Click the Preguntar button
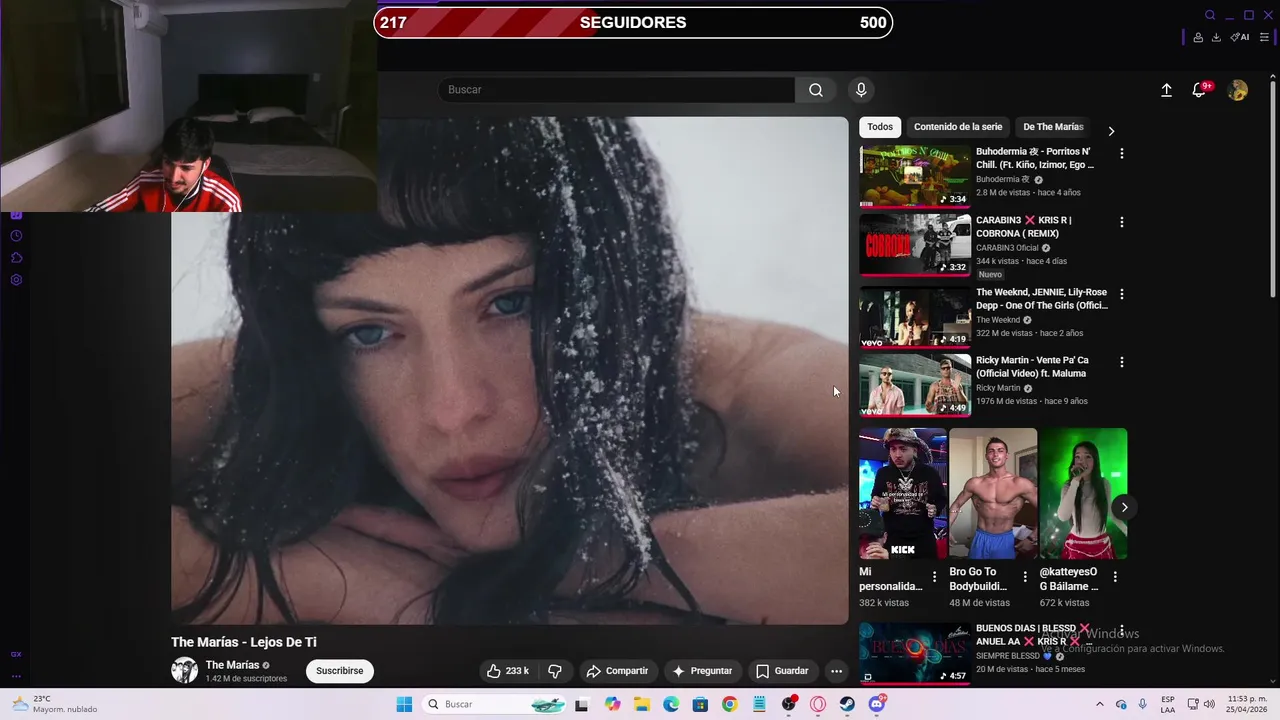 click(702, 671)
